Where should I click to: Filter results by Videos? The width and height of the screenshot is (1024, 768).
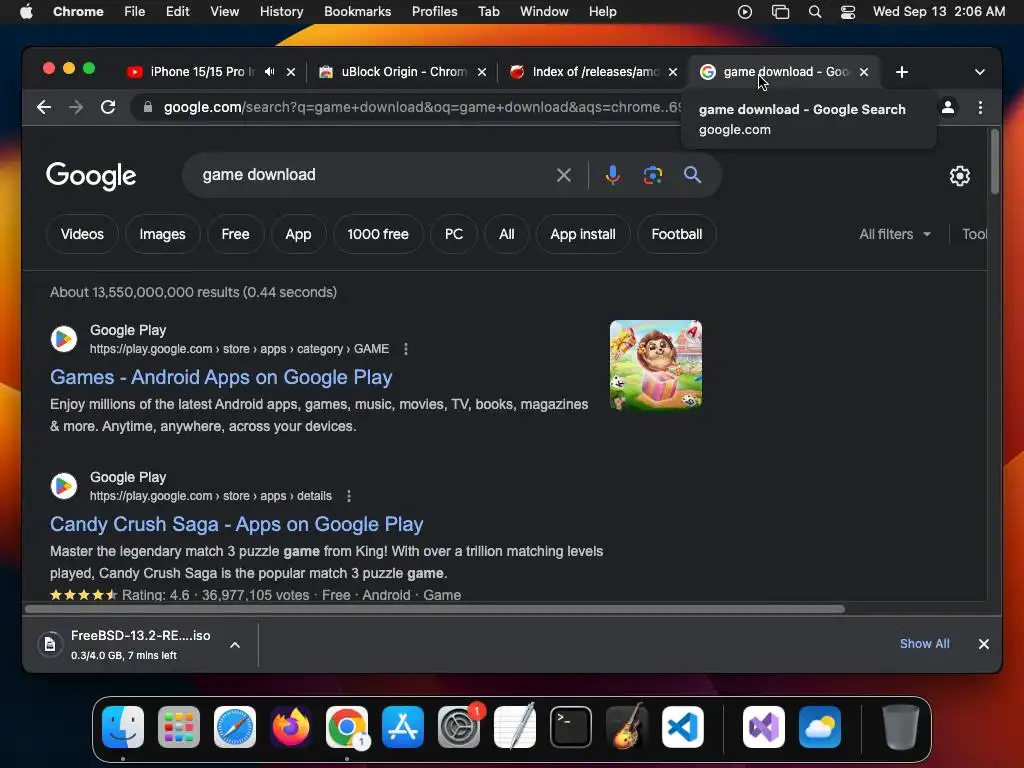(82, 234)
